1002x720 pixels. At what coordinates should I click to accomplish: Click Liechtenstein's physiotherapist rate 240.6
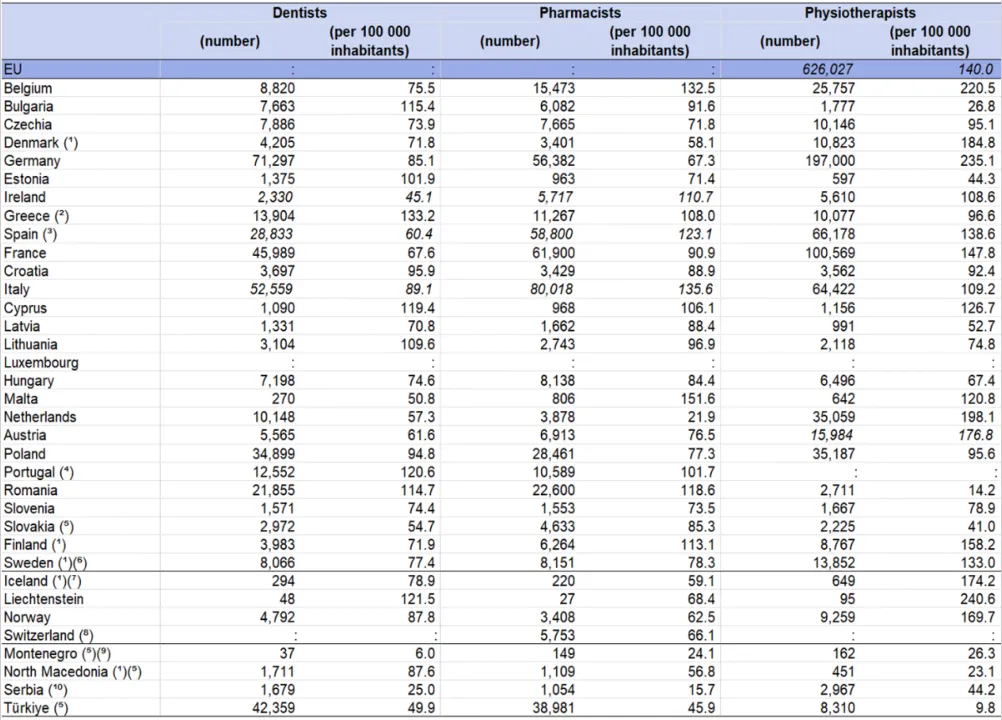[950, 599]
